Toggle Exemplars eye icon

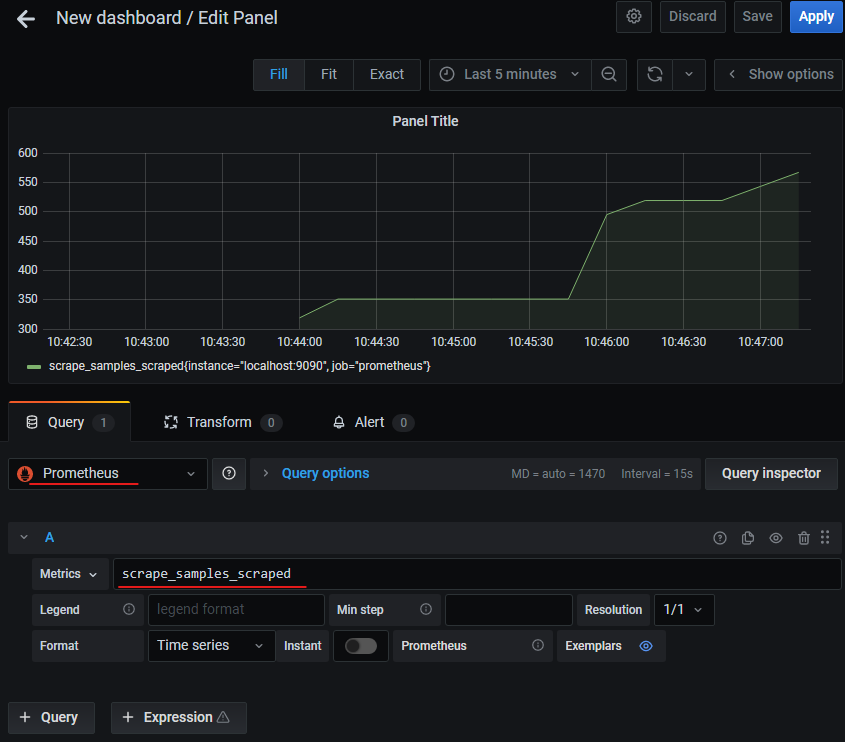646,646
